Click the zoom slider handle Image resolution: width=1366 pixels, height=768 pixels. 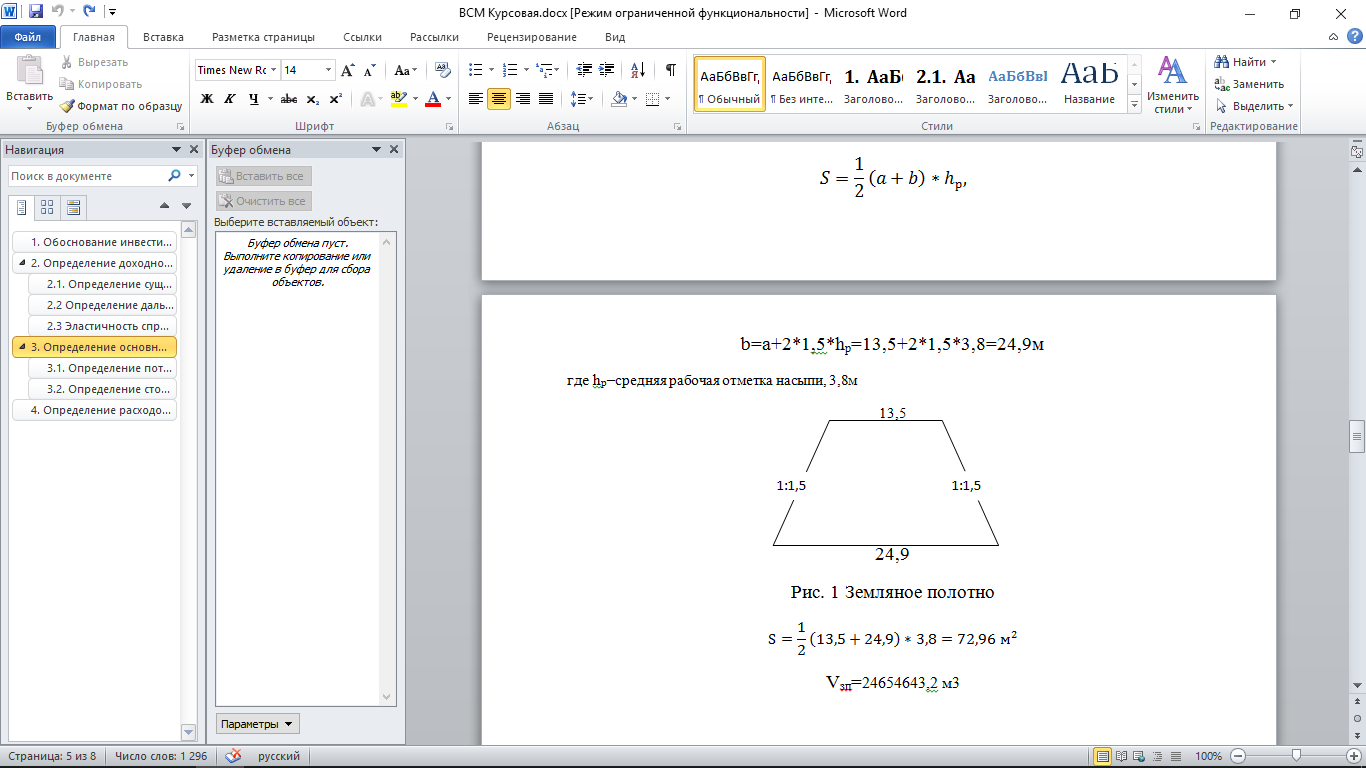click(1296, 756)
